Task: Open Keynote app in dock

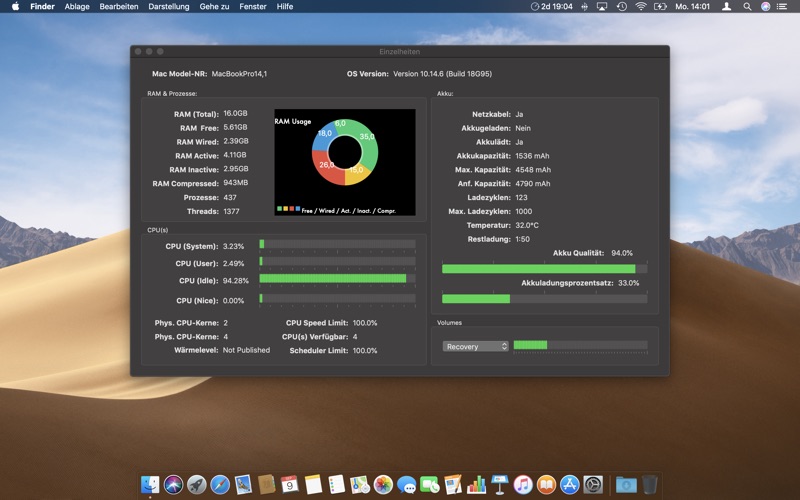Action: 499,485
